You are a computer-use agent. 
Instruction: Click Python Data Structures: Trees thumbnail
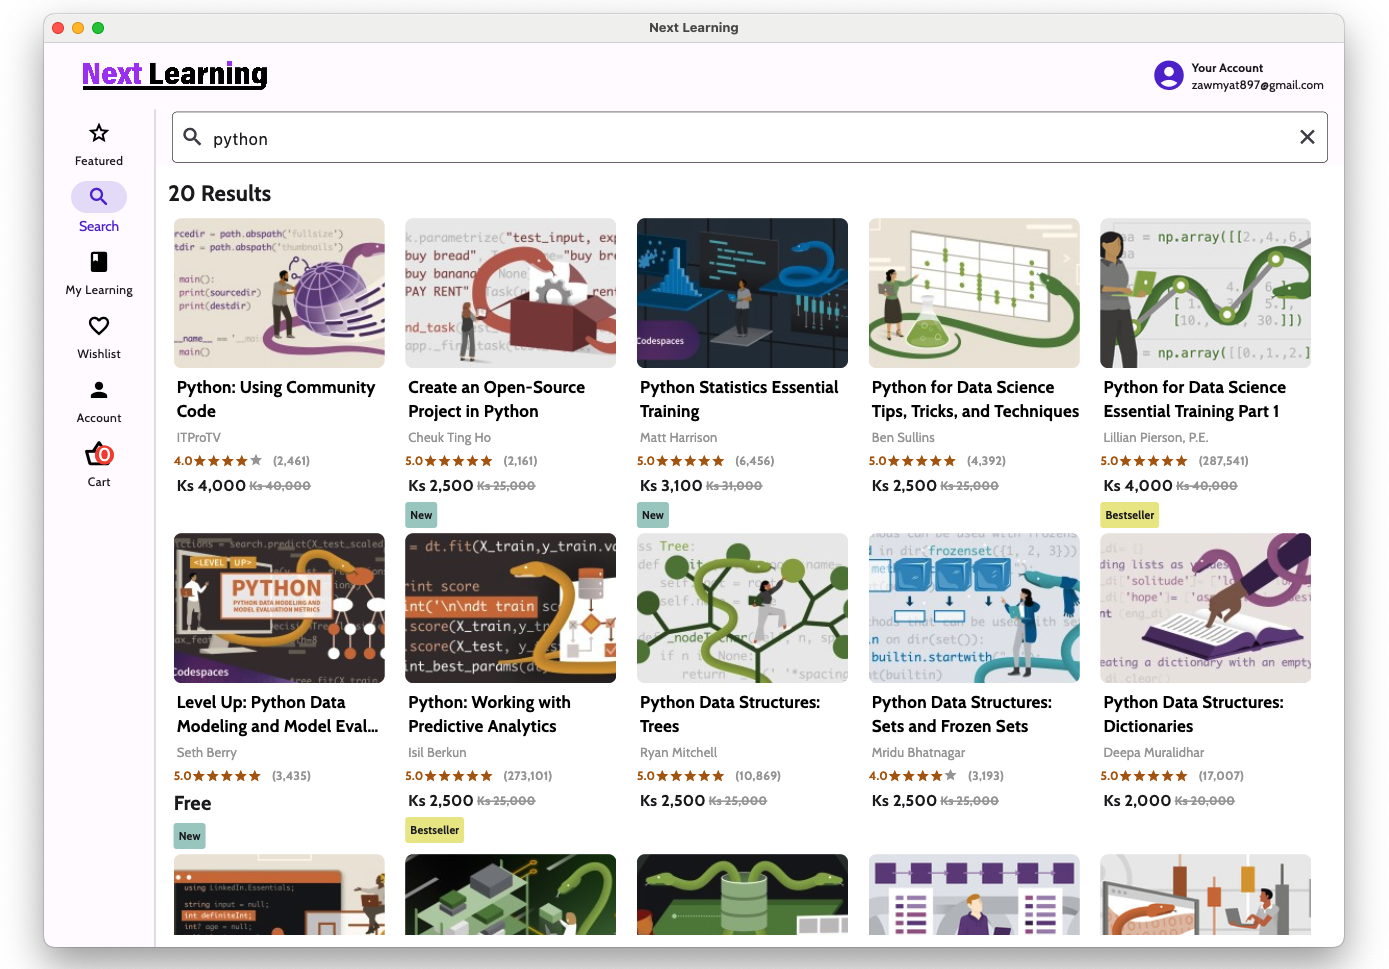click(x=742, y=608)
